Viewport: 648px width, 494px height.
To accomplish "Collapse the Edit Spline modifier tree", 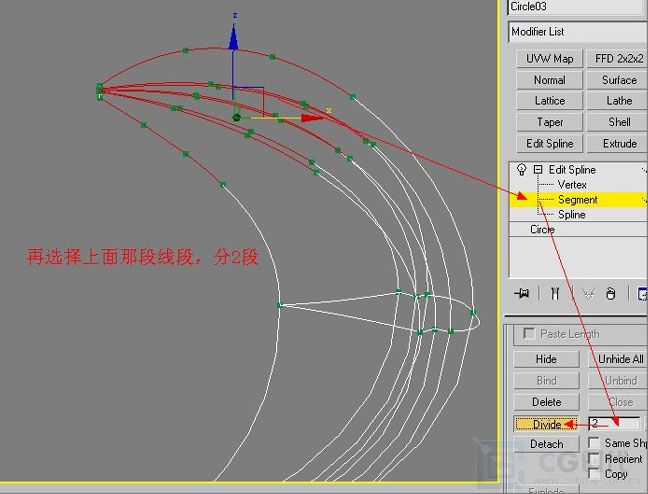I will coord(538,169).
